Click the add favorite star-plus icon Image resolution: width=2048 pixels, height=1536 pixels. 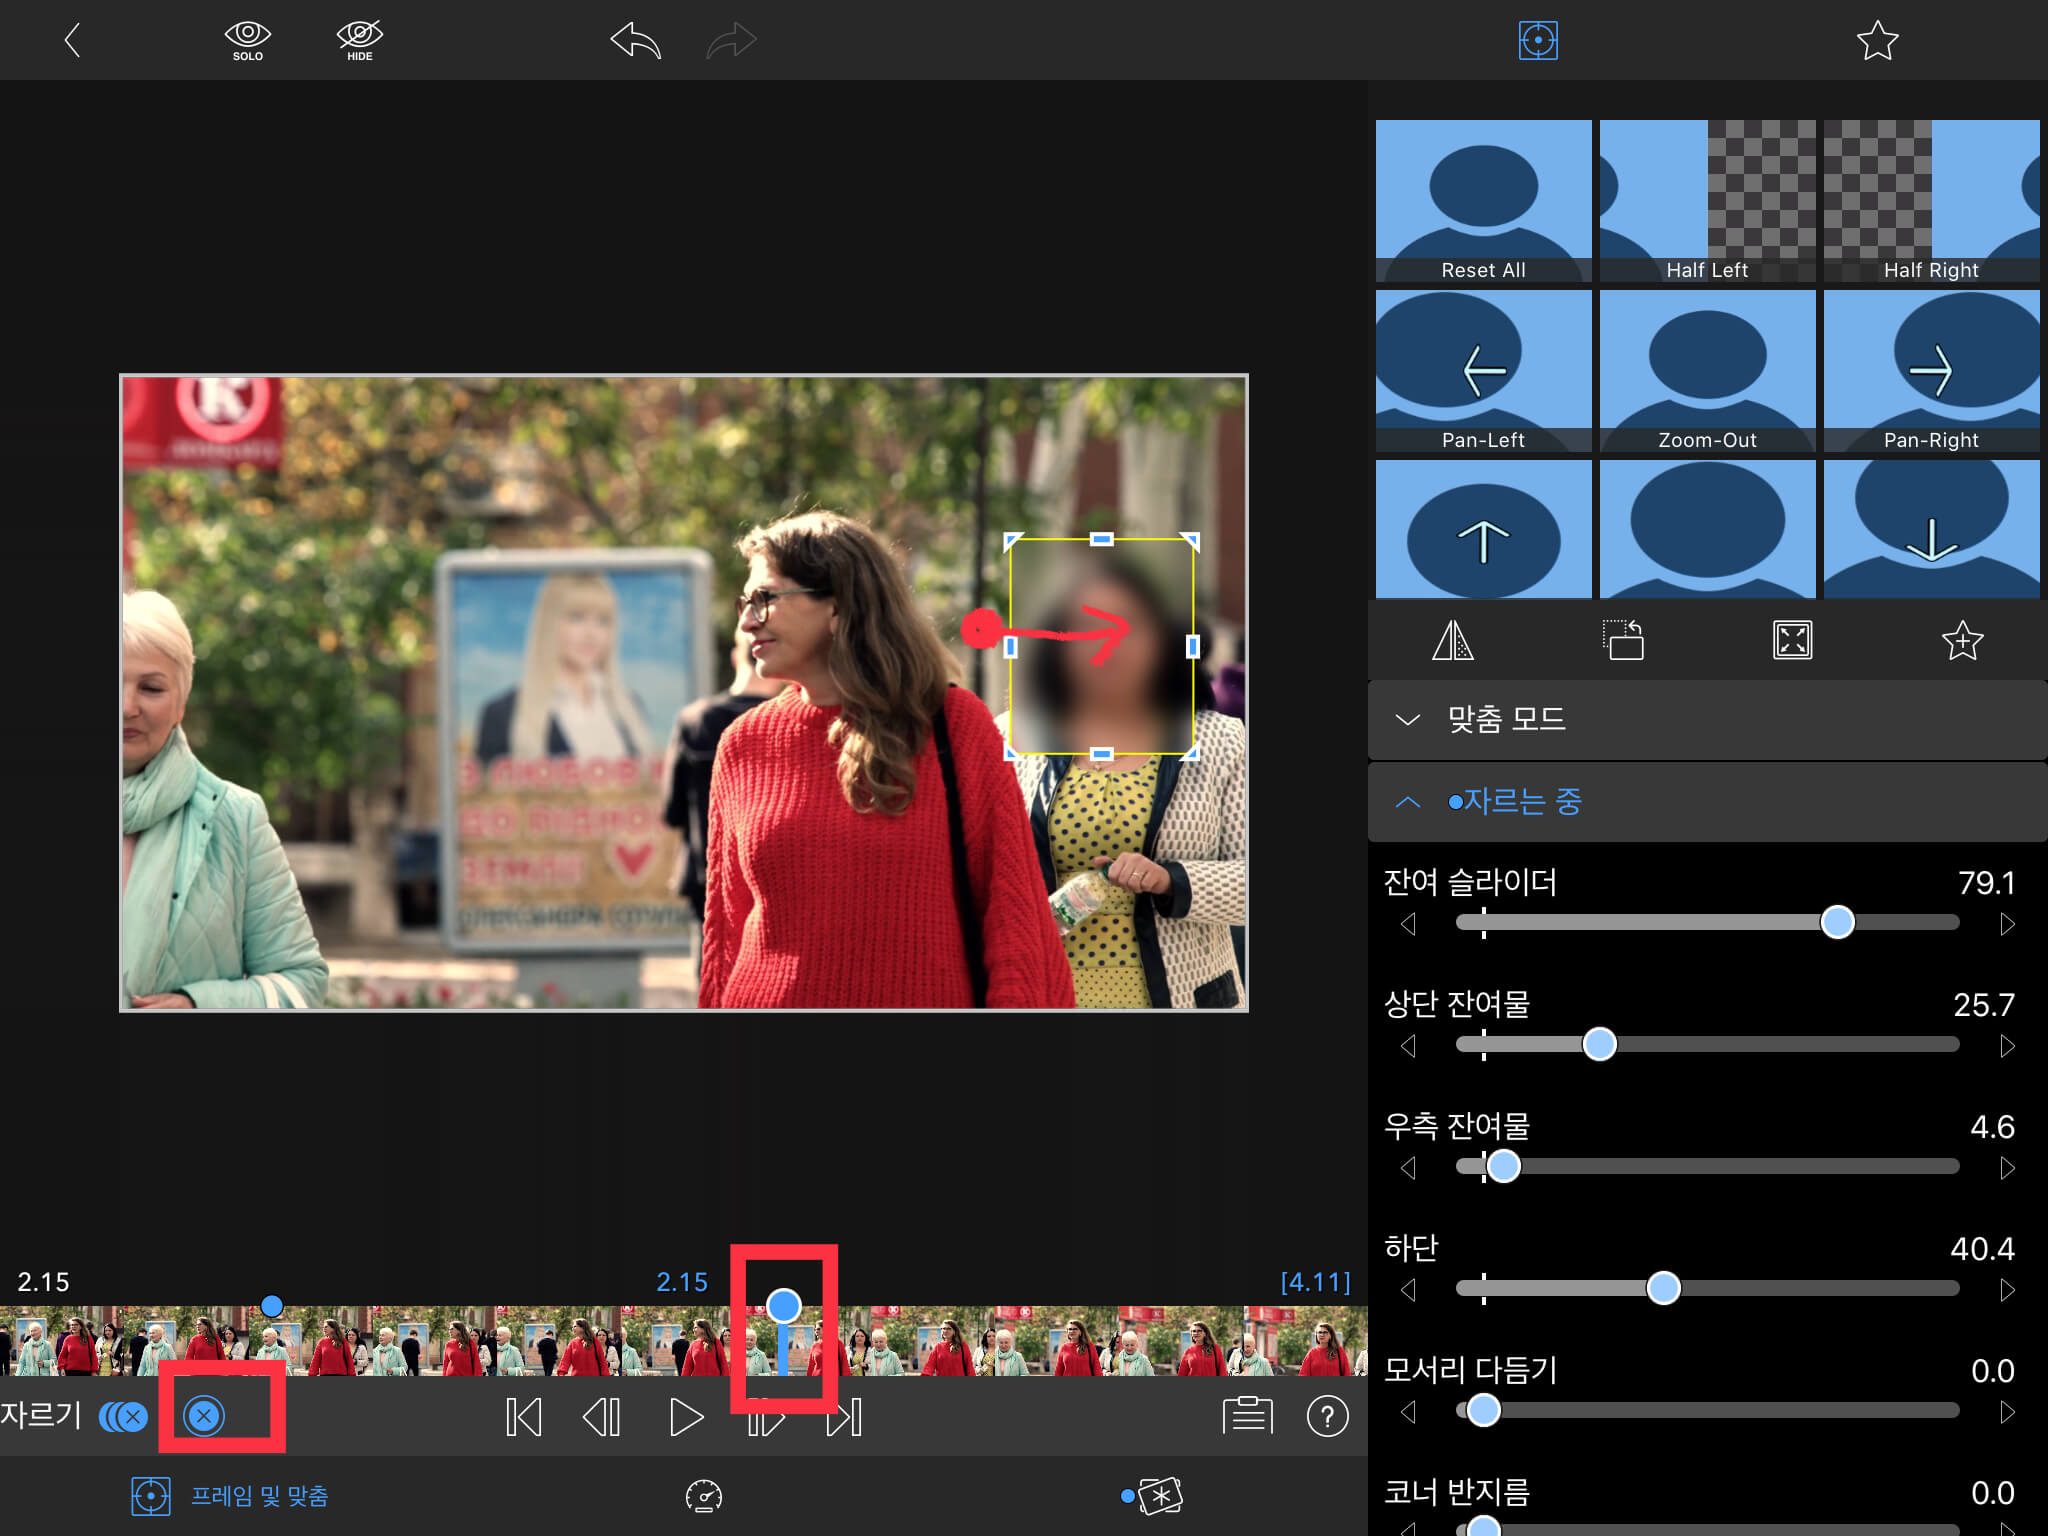click(1962, 641)
